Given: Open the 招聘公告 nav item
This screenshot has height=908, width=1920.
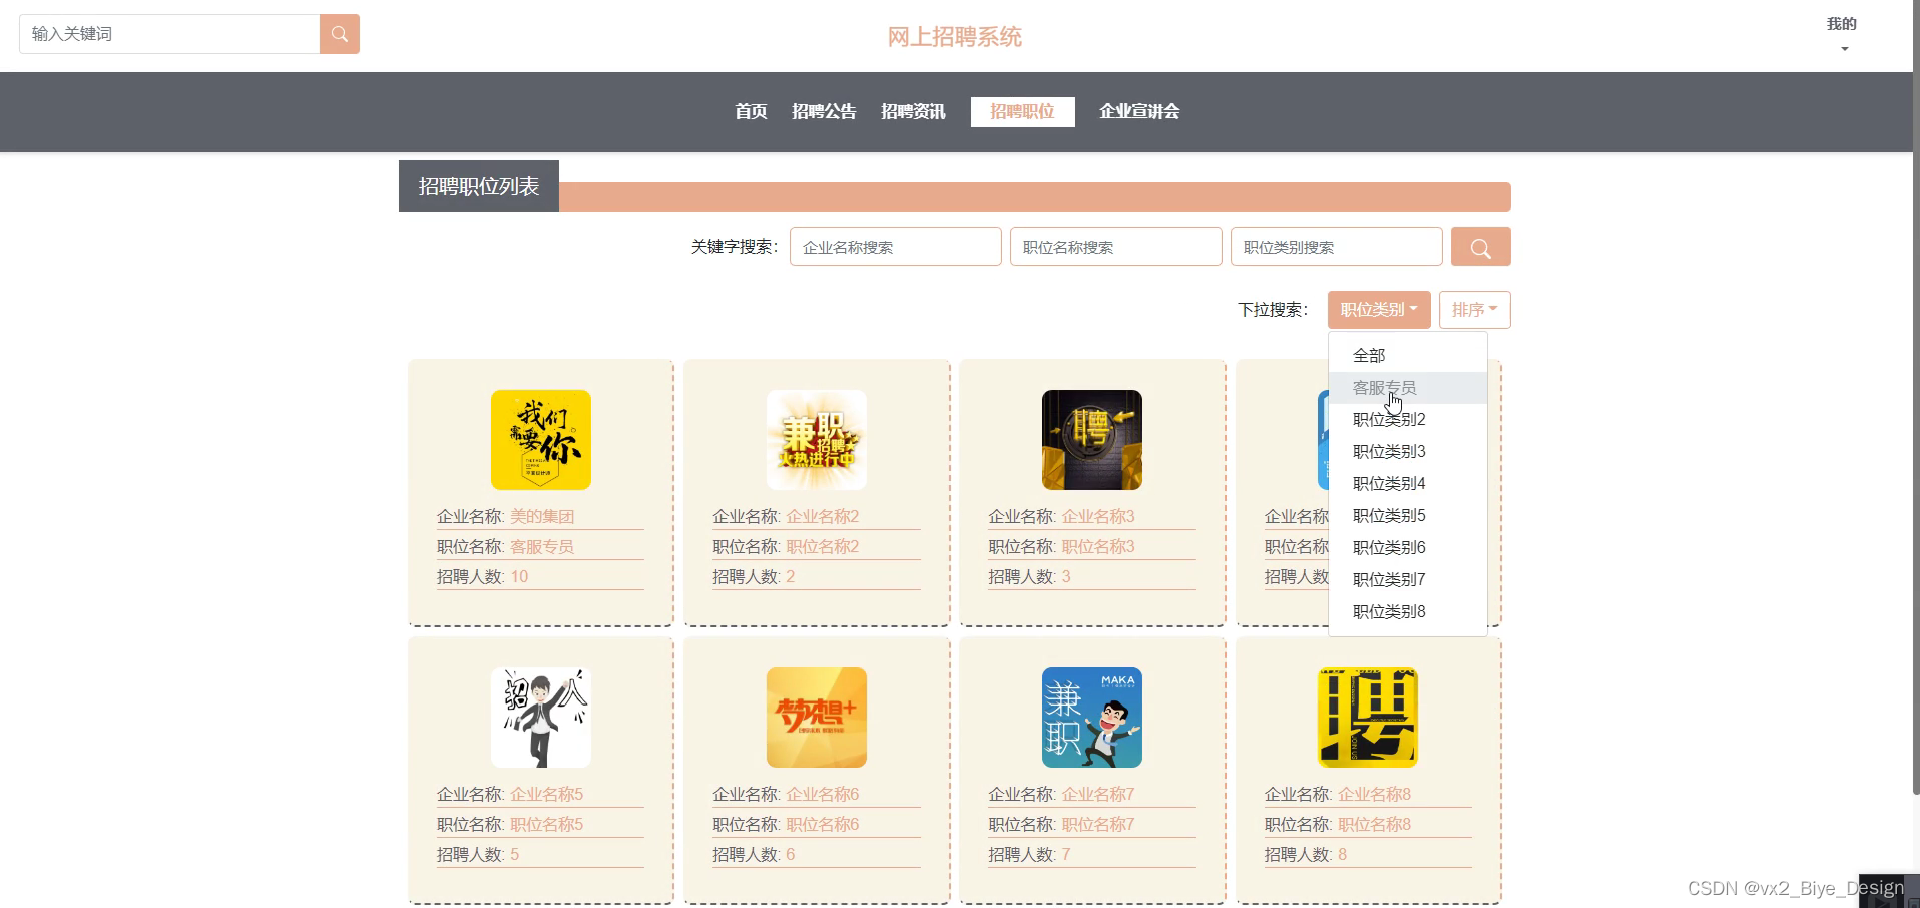Looking at the screenshot, I should 824,111.
